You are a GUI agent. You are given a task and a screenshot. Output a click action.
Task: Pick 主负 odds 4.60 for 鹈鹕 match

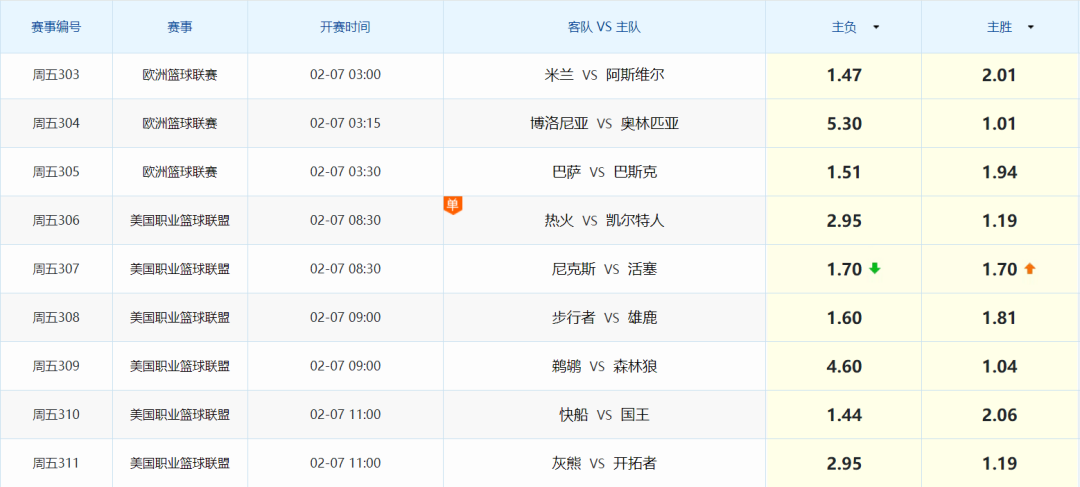tap(844, 366)
